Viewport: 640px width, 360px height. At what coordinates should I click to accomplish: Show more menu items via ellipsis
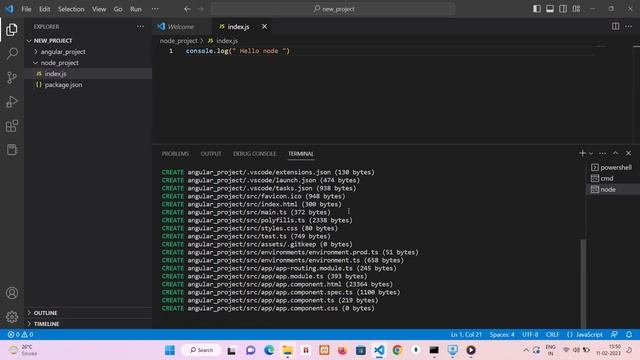click(155, 9)
